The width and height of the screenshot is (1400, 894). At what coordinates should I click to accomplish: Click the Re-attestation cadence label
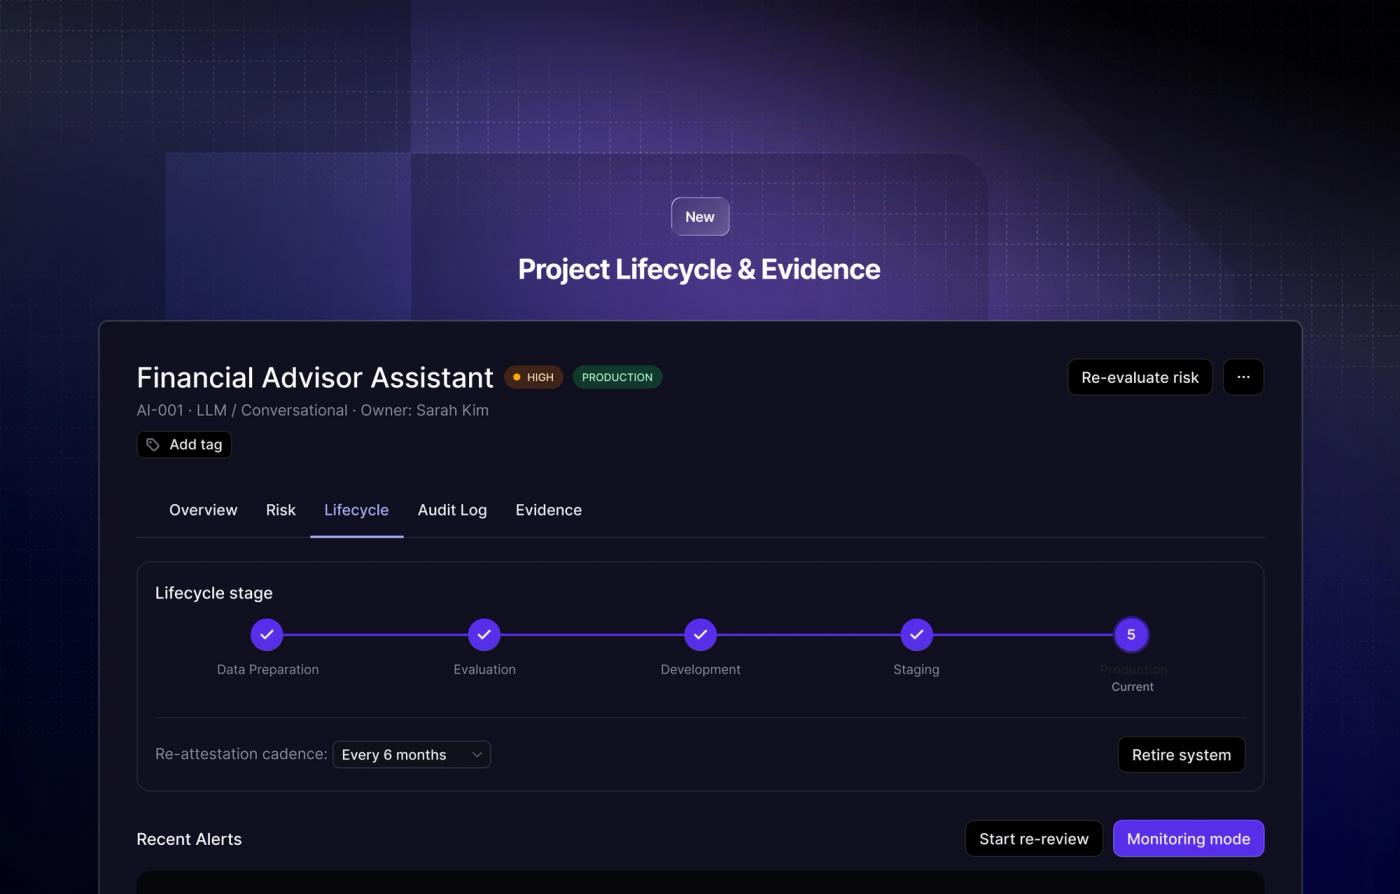tap(241, 754)
